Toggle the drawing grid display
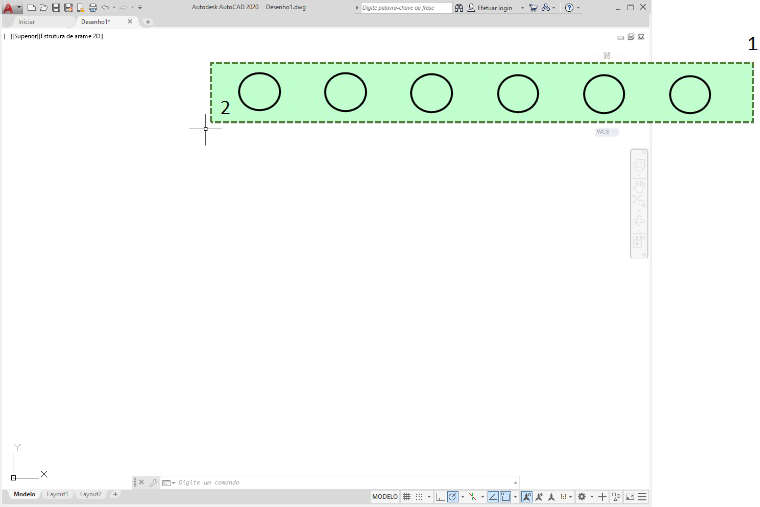Image resolution: width=760 pixels, height=507 pixels. (407, 497)
